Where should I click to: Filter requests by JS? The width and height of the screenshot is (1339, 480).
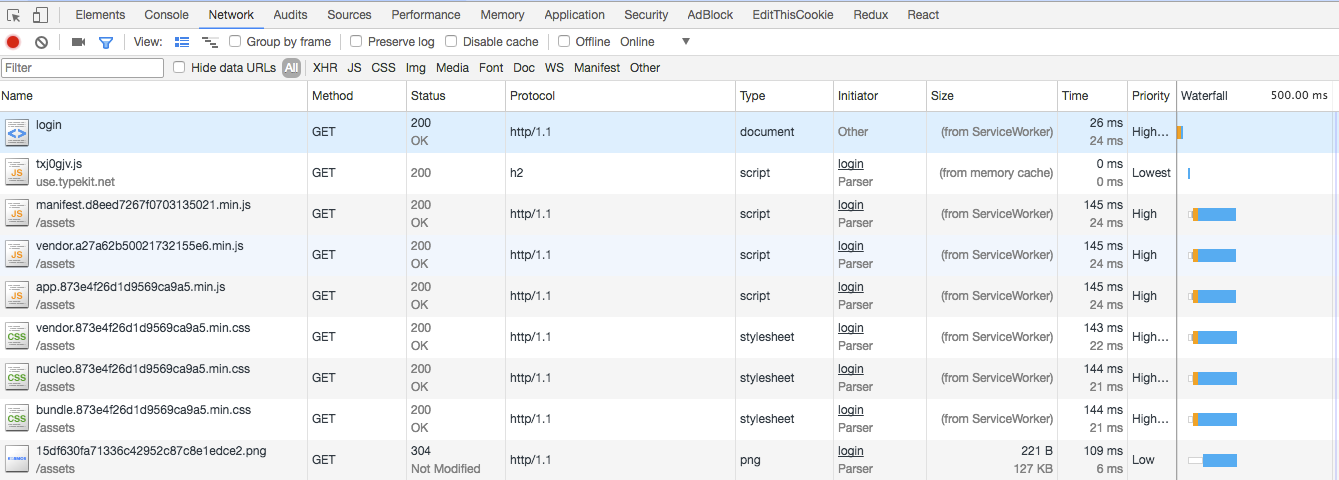coord(354,68)
